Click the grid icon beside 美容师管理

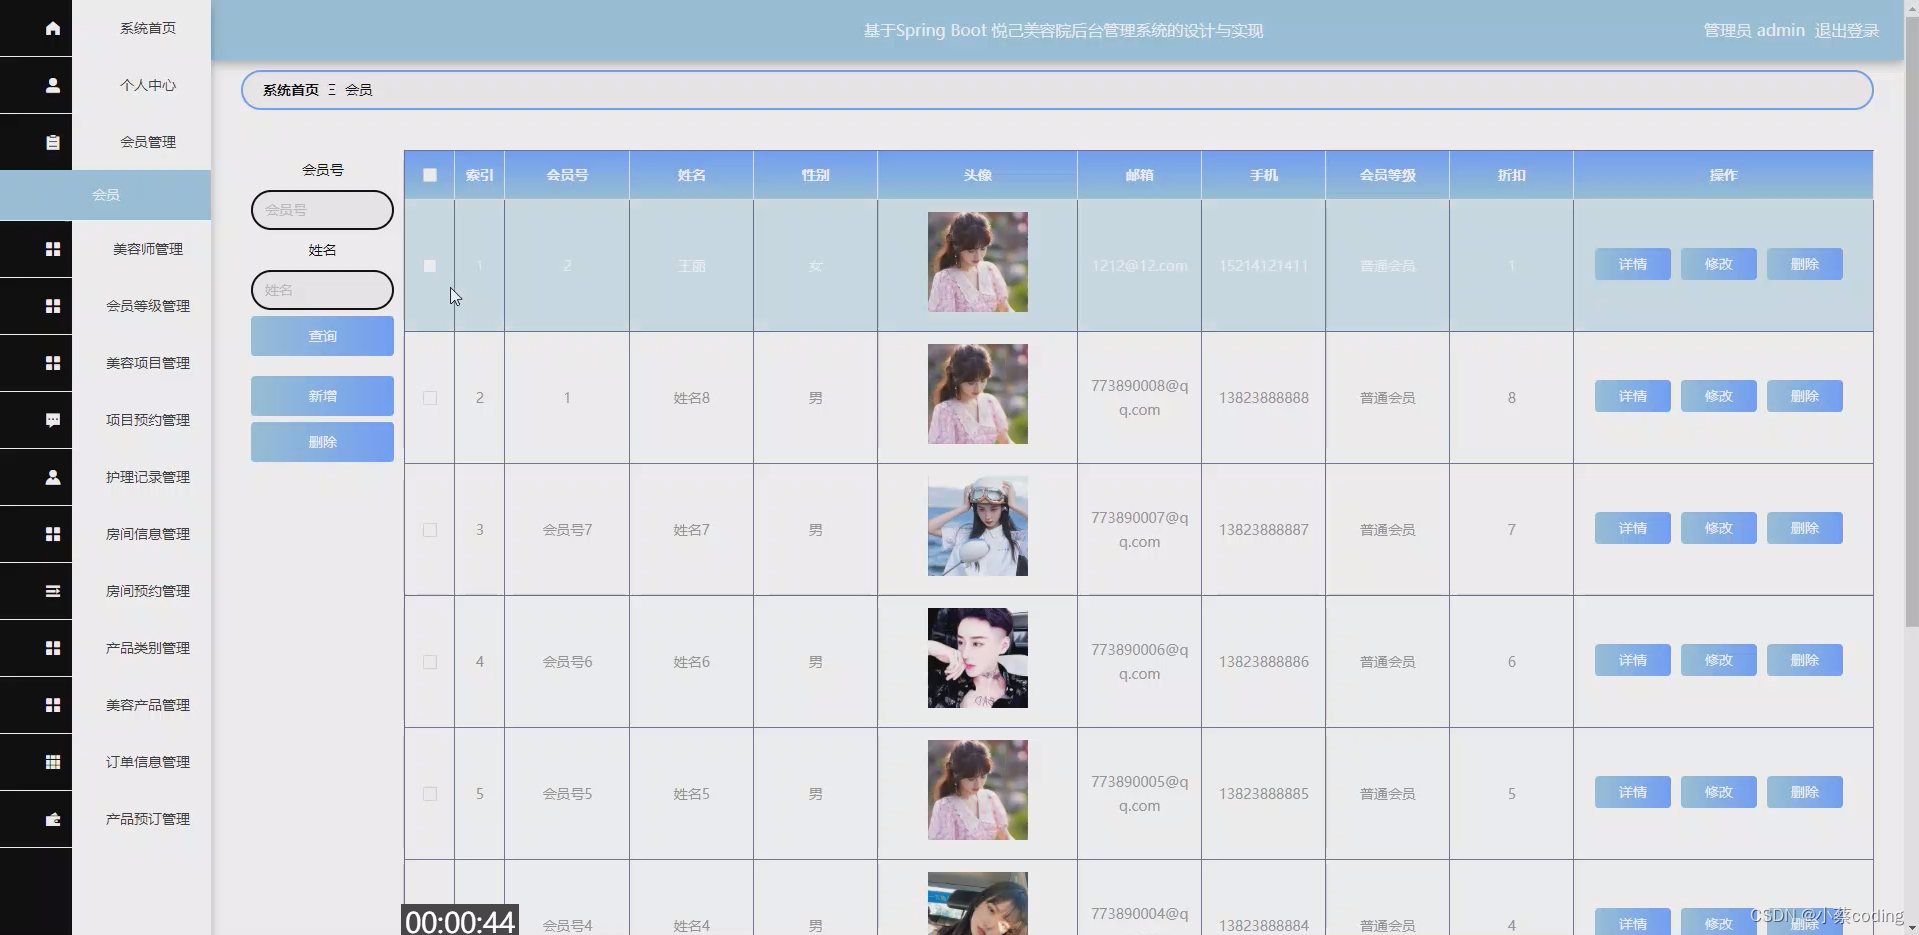pos(52,249)
